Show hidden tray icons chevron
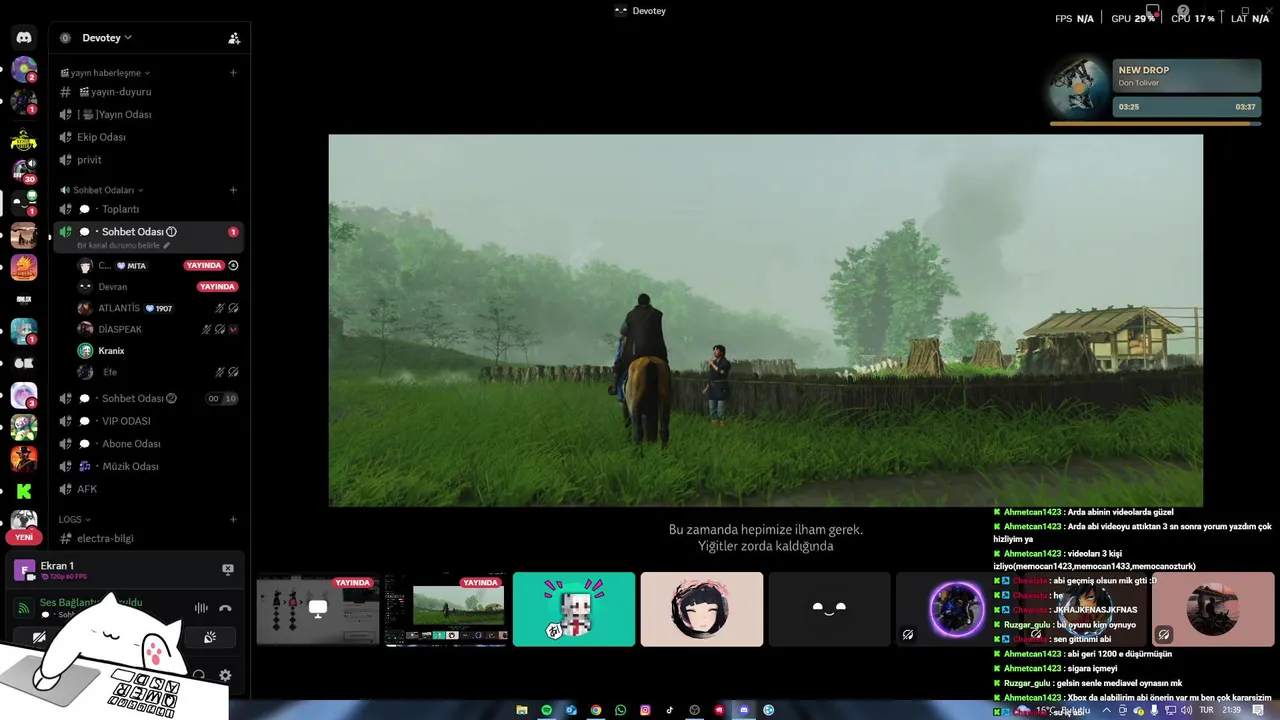The height and width of the screenshot is (720, 1280). 1106,710
